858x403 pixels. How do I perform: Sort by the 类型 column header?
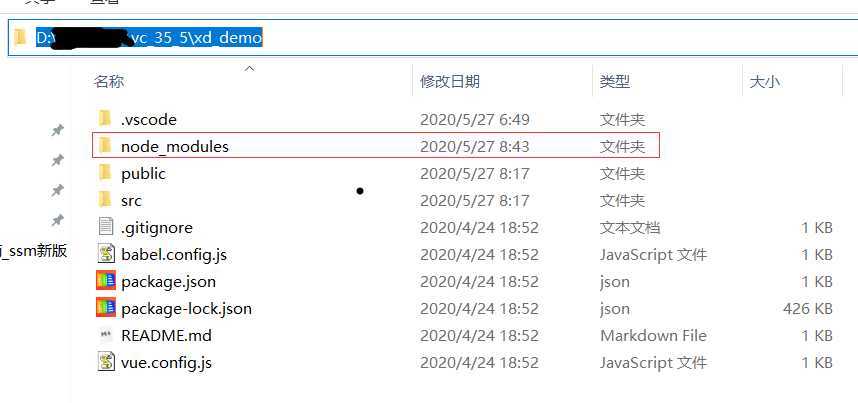(615, 82)
